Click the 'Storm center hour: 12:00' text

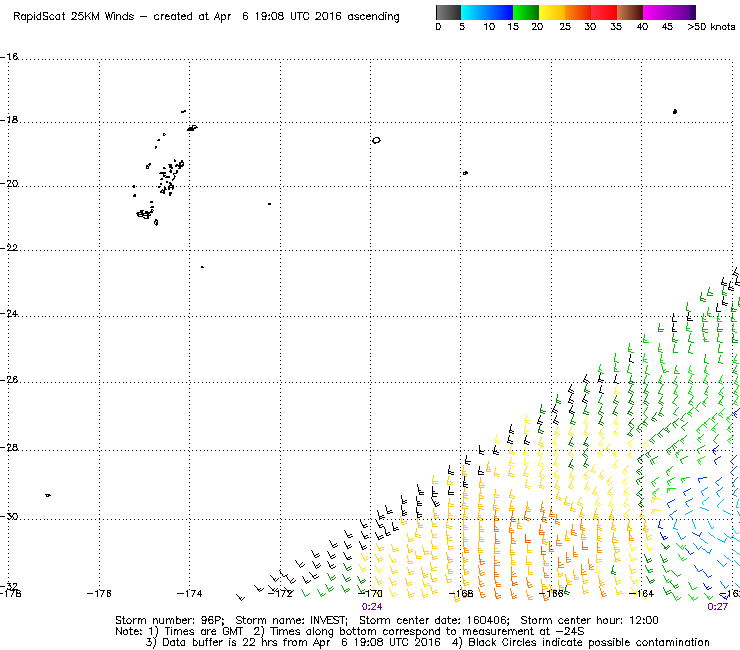point(589,620)
